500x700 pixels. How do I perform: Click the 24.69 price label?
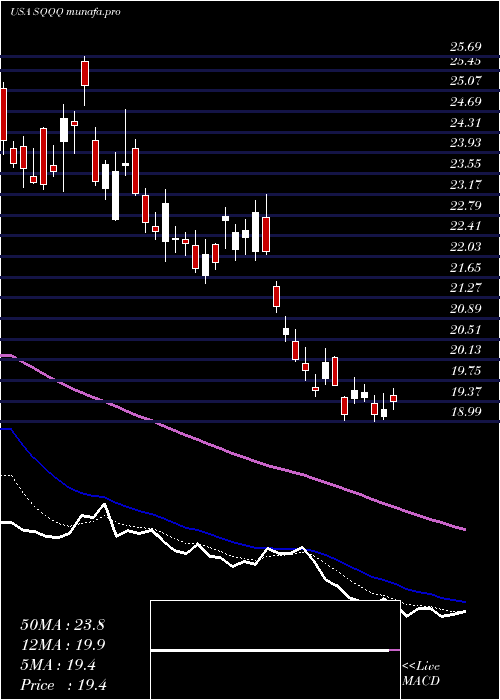coord(465,102)
